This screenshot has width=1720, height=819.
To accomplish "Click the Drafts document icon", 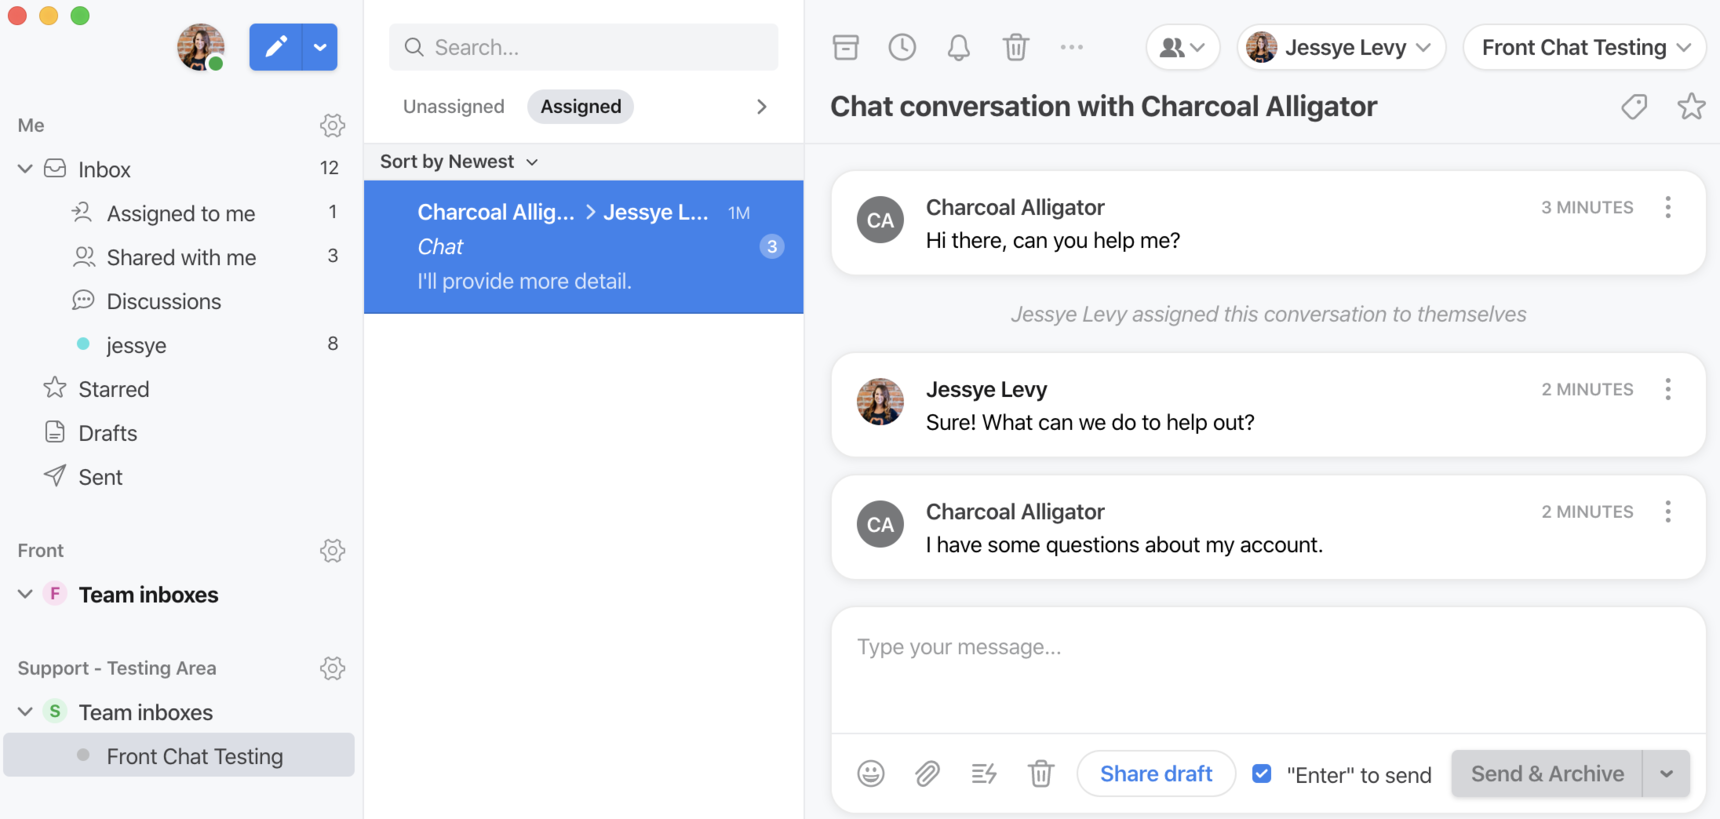I will click(55, 432).
